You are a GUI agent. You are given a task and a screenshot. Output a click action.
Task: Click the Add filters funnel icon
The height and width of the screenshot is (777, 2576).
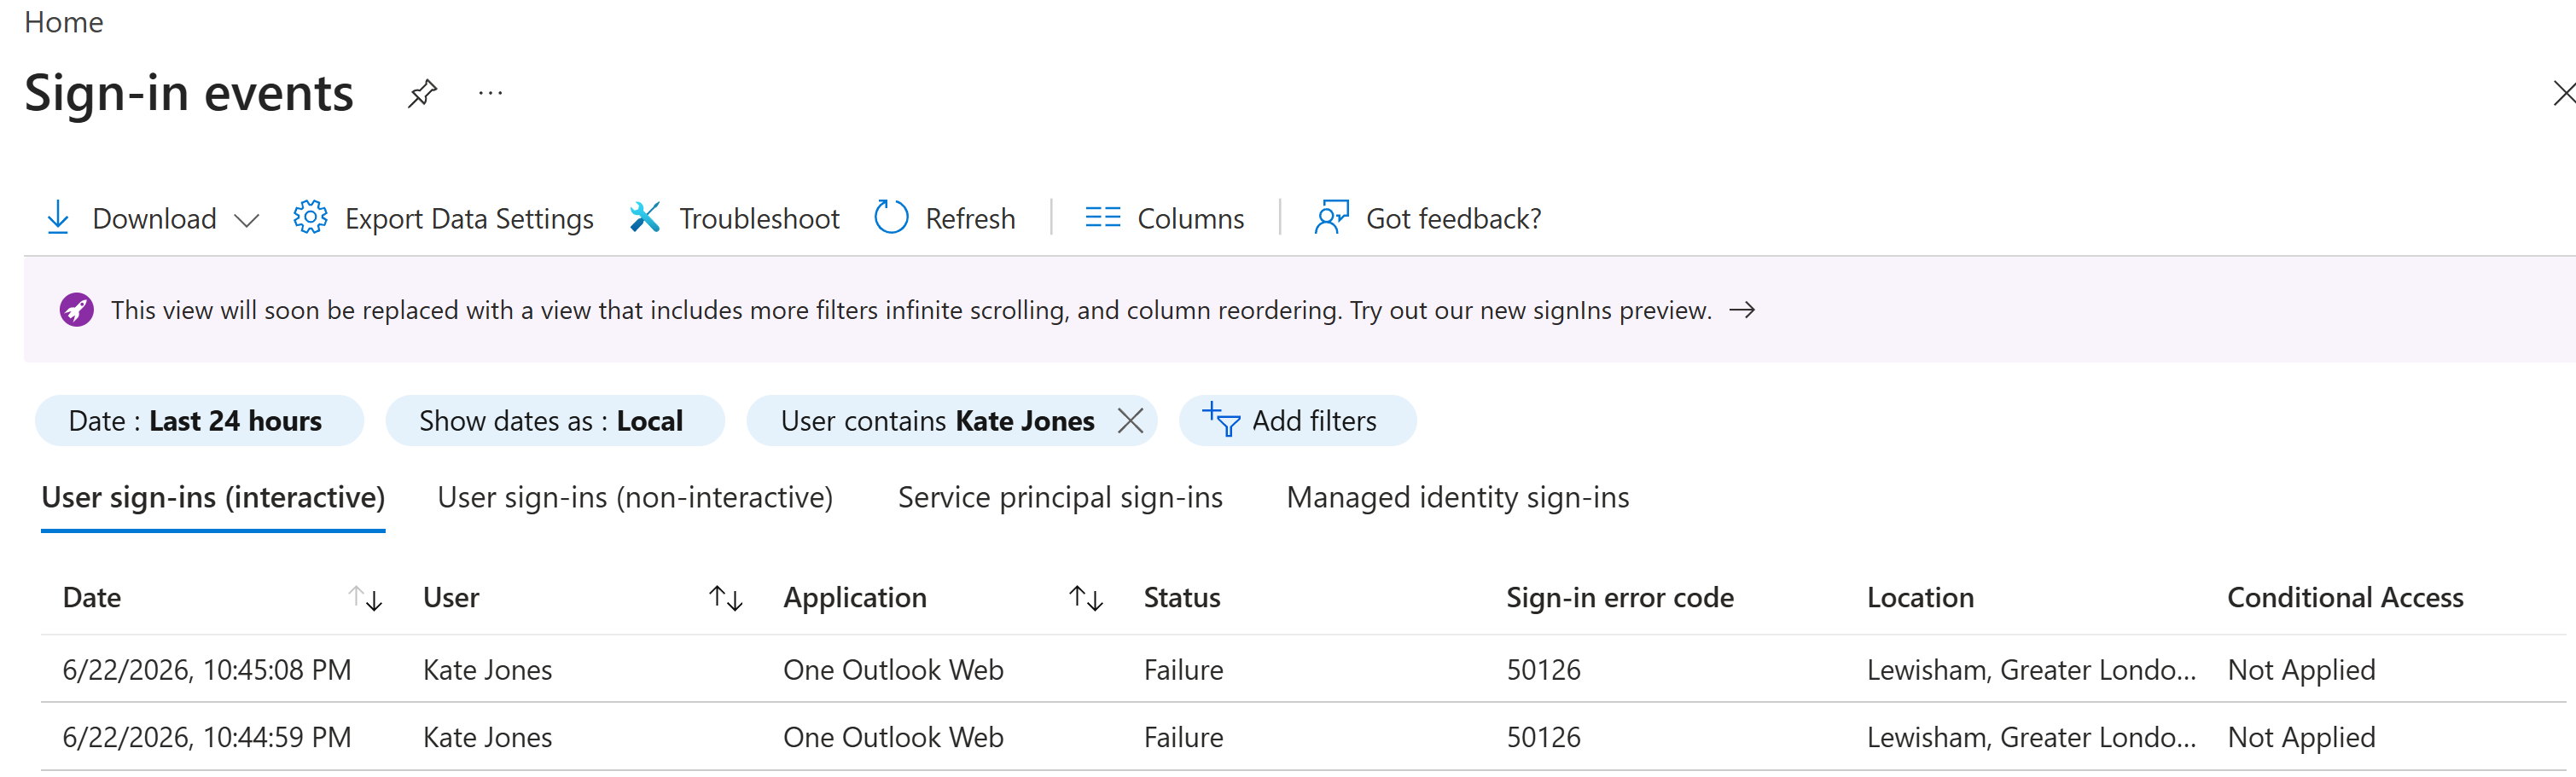[x=1221, y=420]
